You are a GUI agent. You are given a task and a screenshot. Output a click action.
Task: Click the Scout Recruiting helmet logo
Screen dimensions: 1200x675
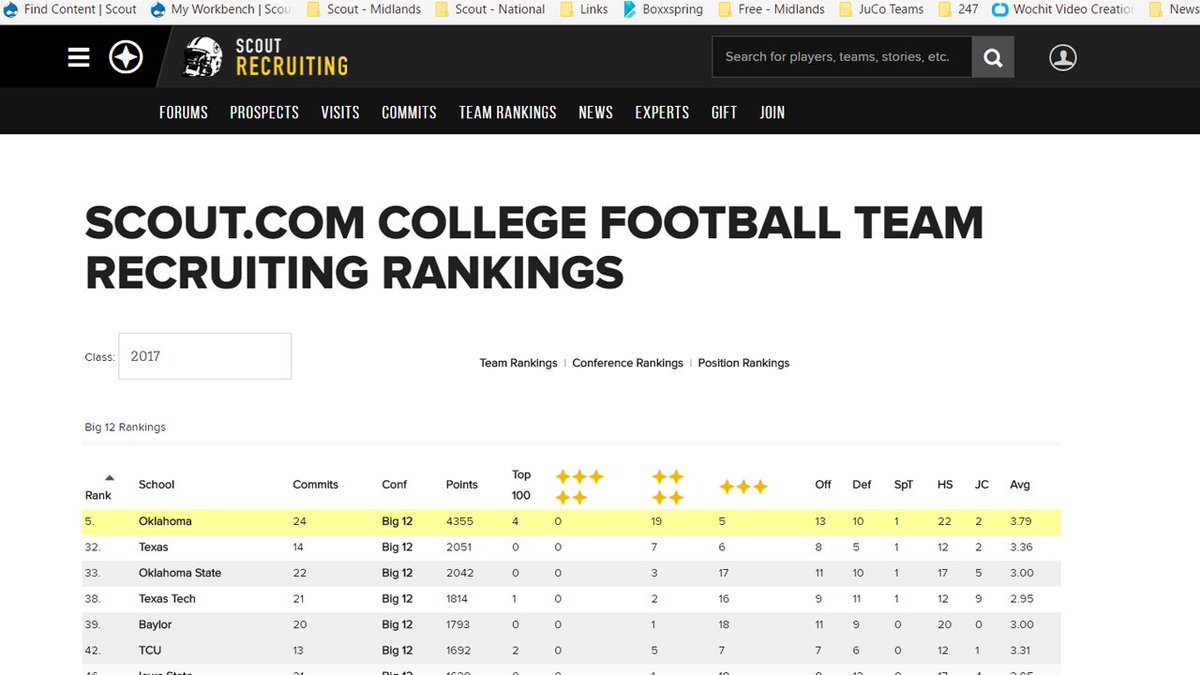(266, 57)
